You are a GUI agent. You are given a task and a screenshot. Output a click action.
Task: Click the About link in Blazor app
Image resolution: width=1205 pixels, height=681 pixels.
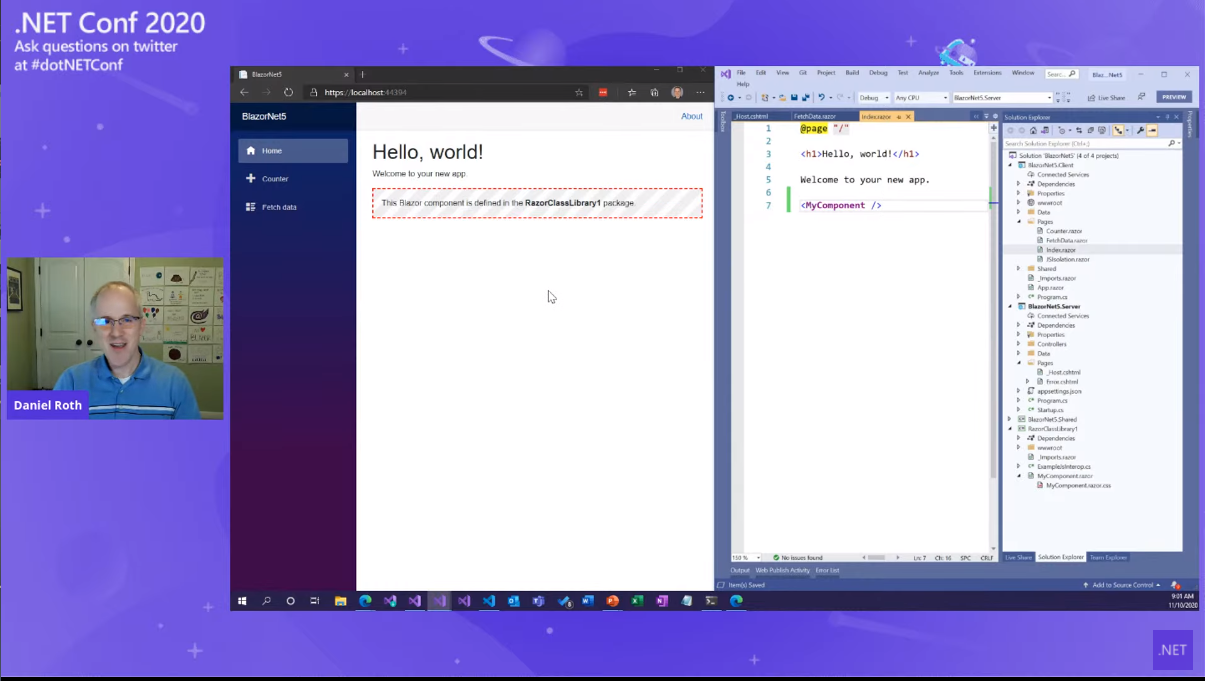[x=691, y=116]
